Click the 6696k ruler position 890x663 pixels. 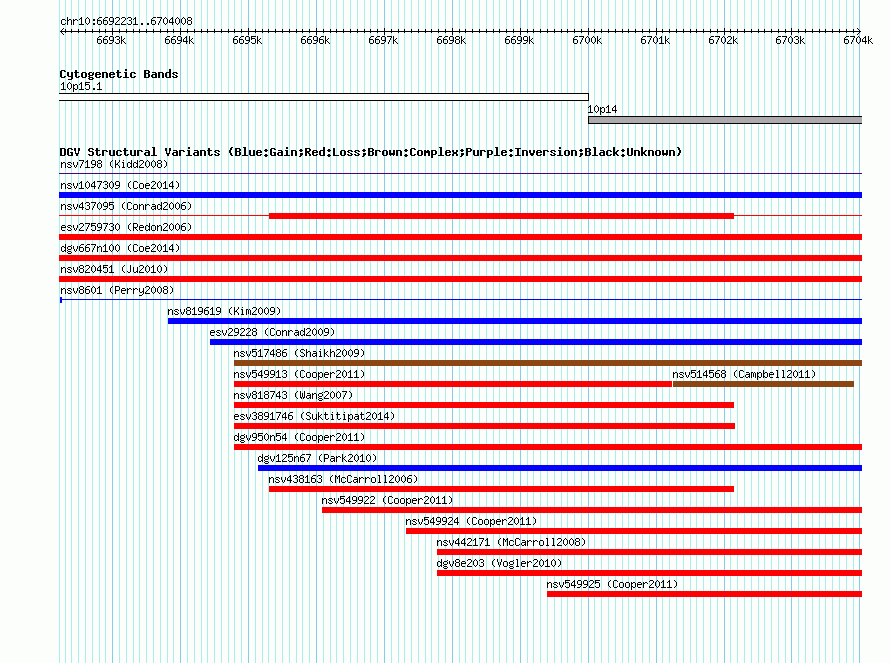(x=315, y=40)
